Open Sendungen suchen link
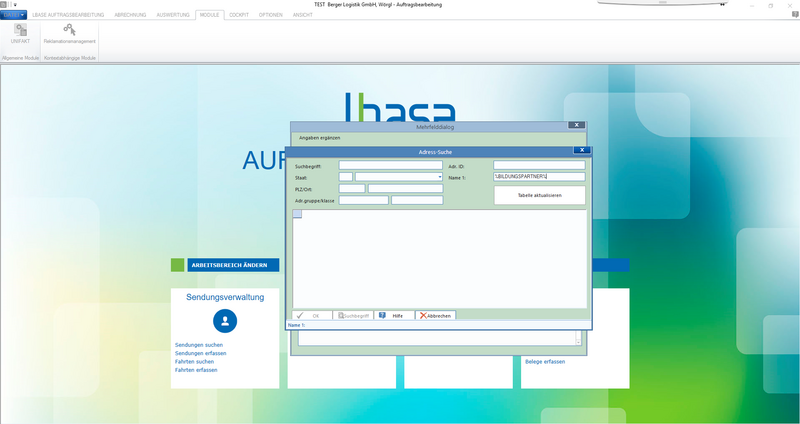 click(199, 345)
